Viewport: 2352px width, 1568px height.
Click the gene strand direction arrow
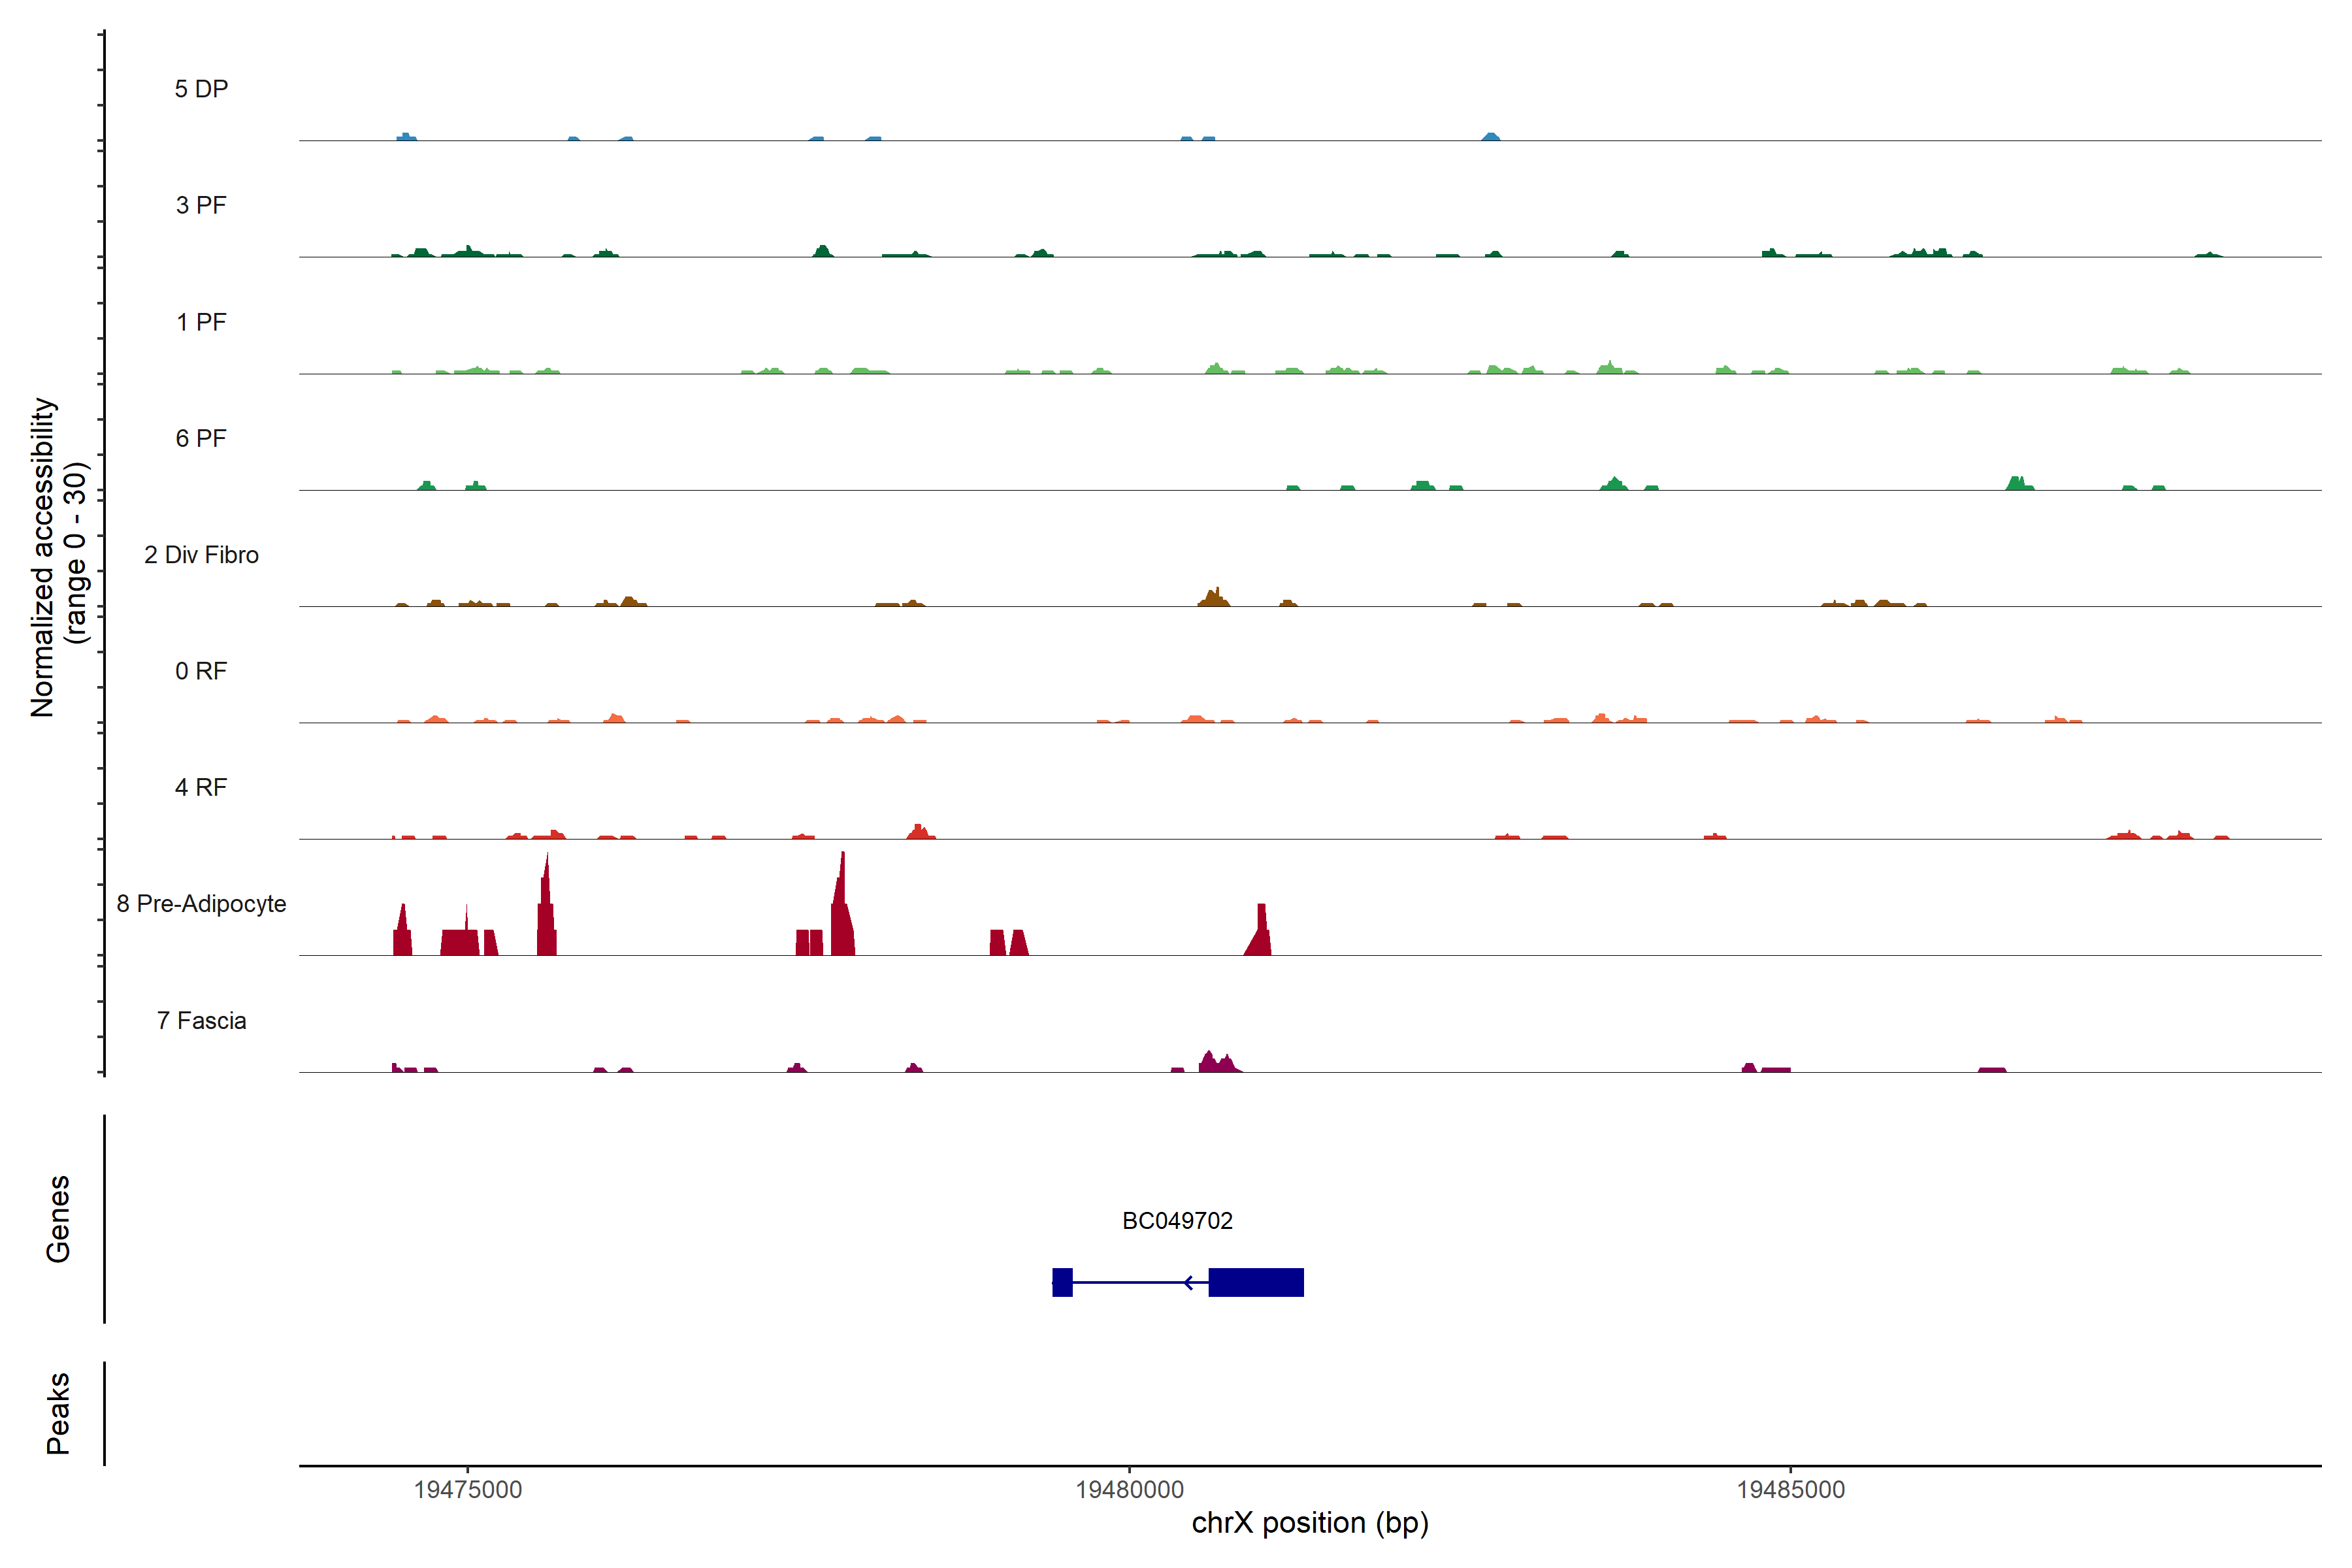click(1188, 1282)
